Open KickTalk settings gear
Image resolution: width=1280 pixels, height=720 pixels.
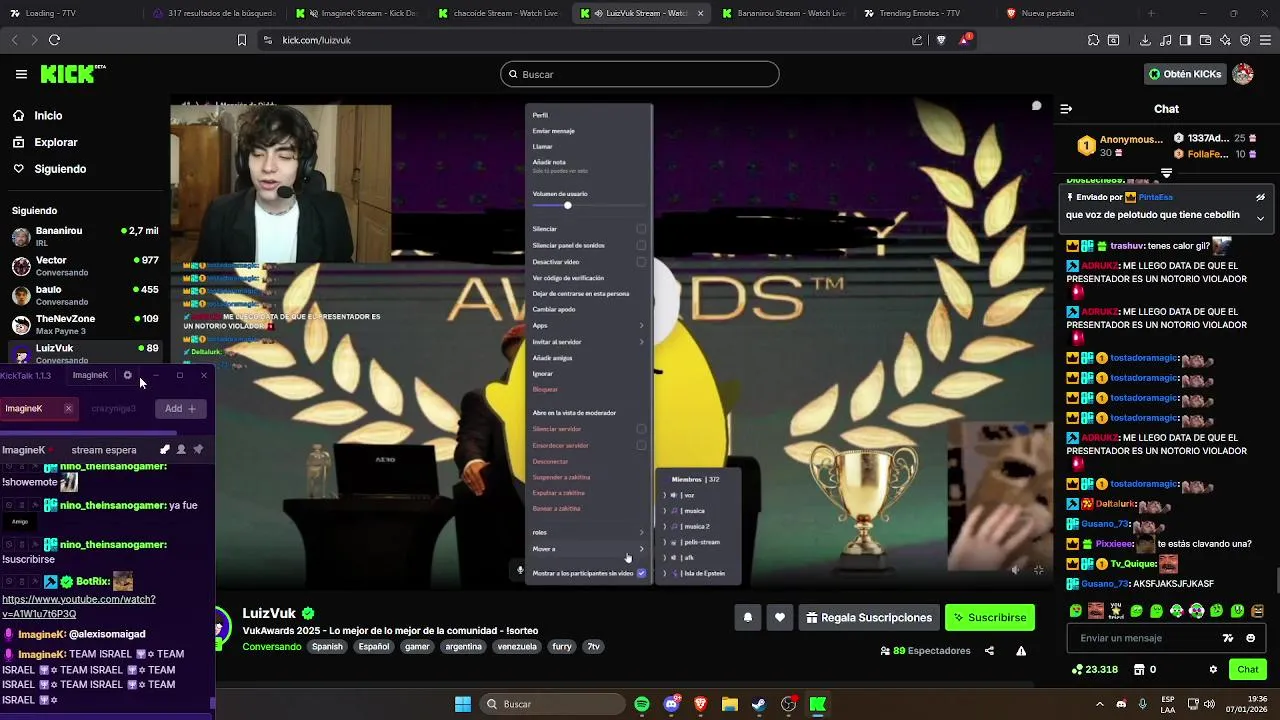click(127, 375)
